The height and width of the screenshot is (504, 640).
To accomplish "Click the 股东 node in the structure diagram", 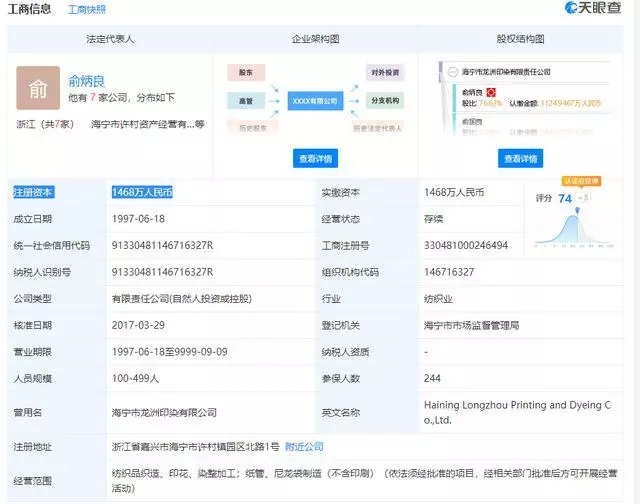I will (x=245, y=73).
